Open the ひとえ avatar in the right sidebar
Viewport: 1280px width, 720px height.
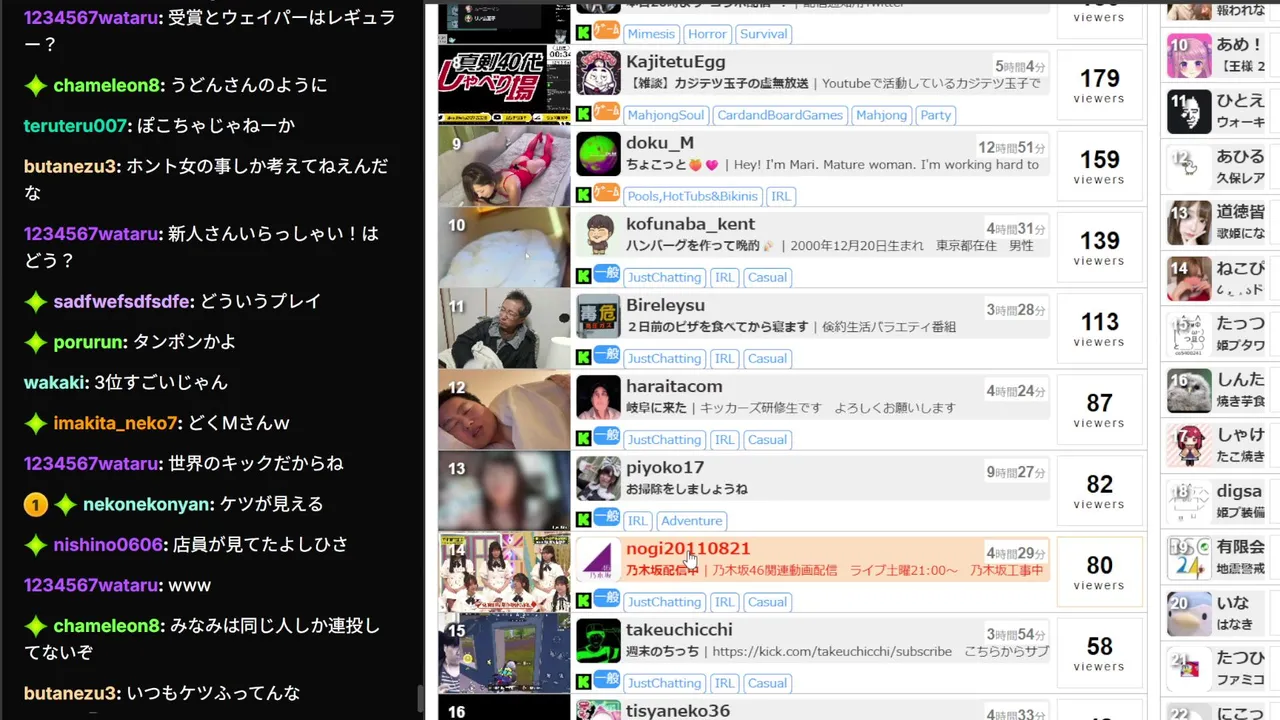point(1189,112)
